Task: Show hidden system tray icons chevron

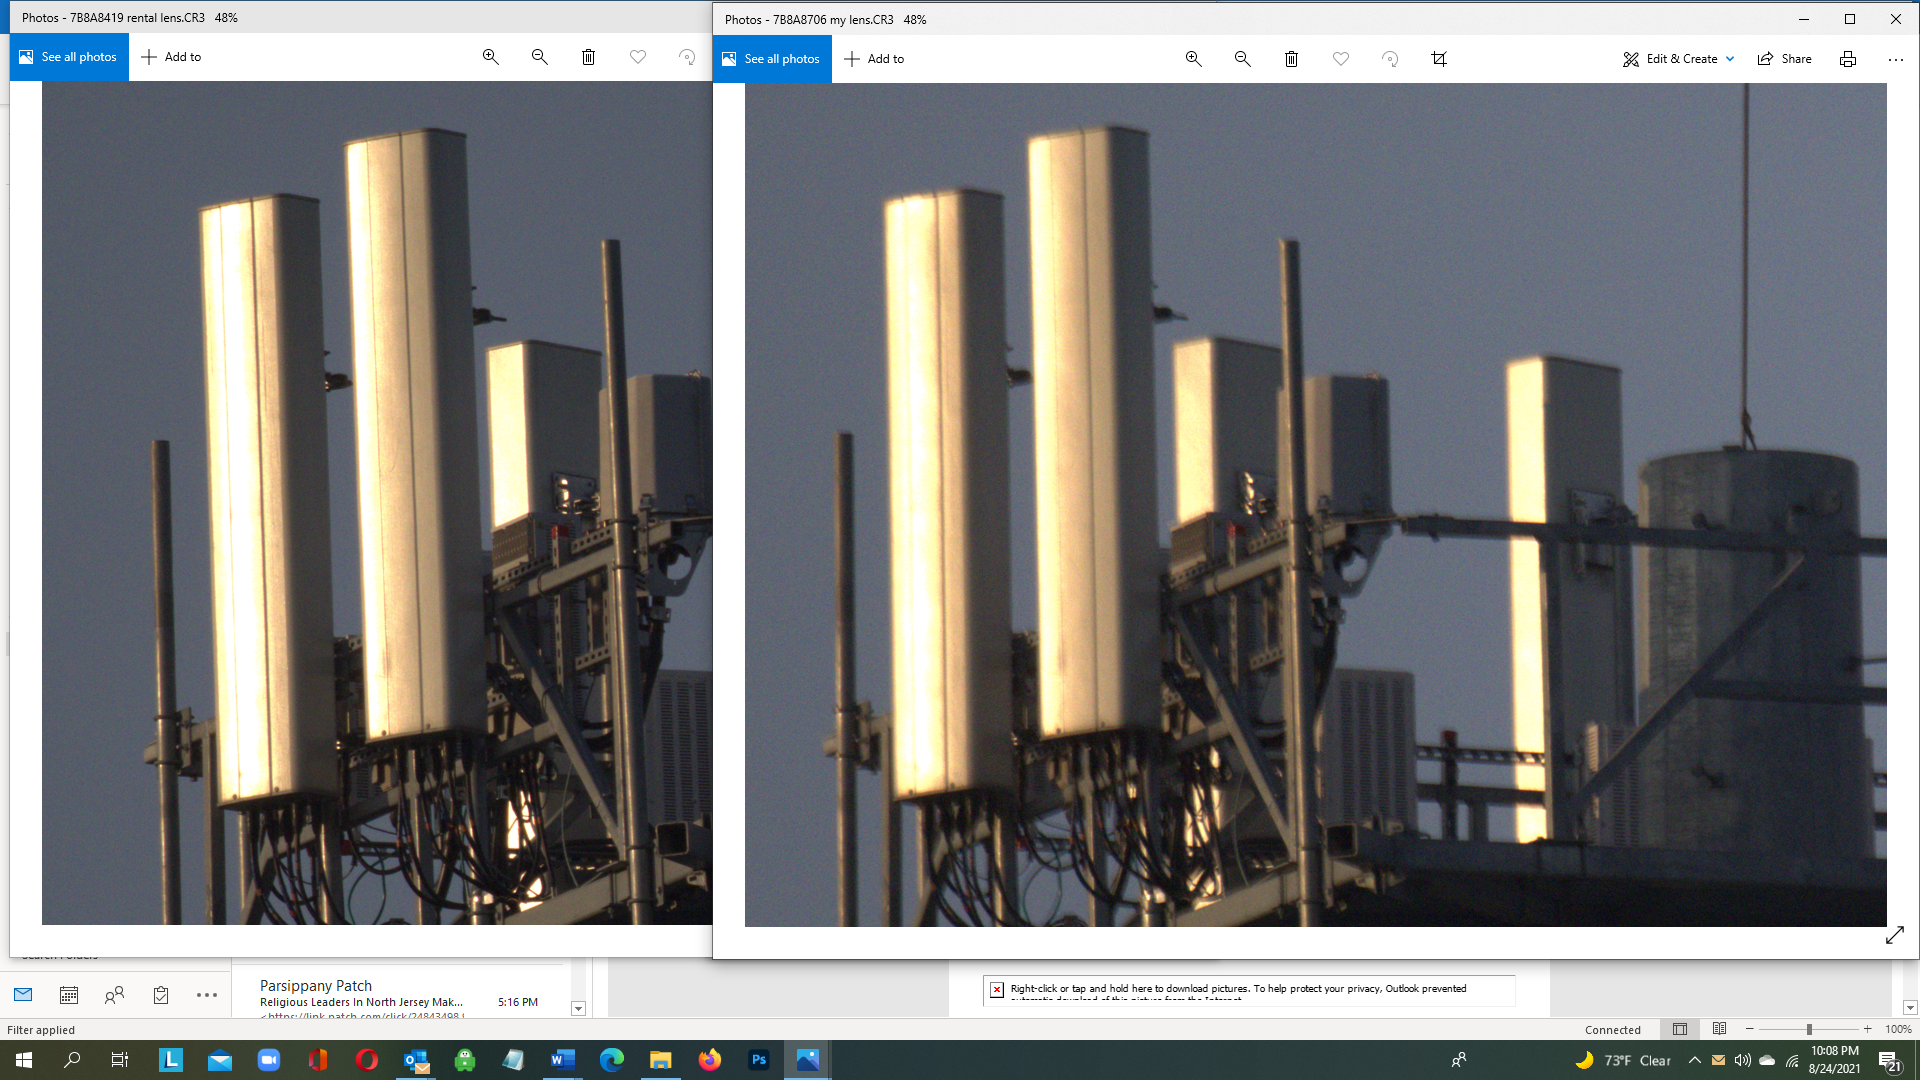Action: click(1694, 1060)
